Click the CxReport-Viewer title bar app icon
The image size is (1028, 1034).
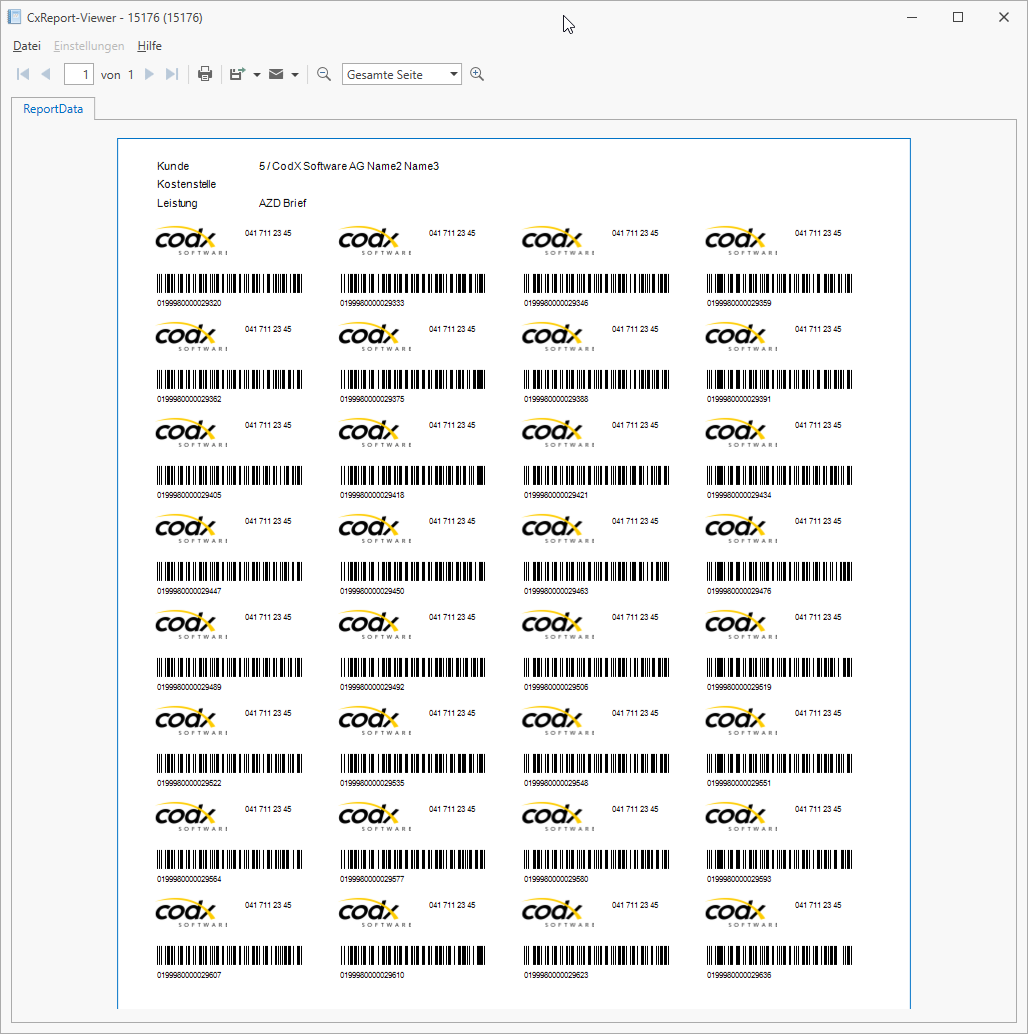click(x=14, y=17)
